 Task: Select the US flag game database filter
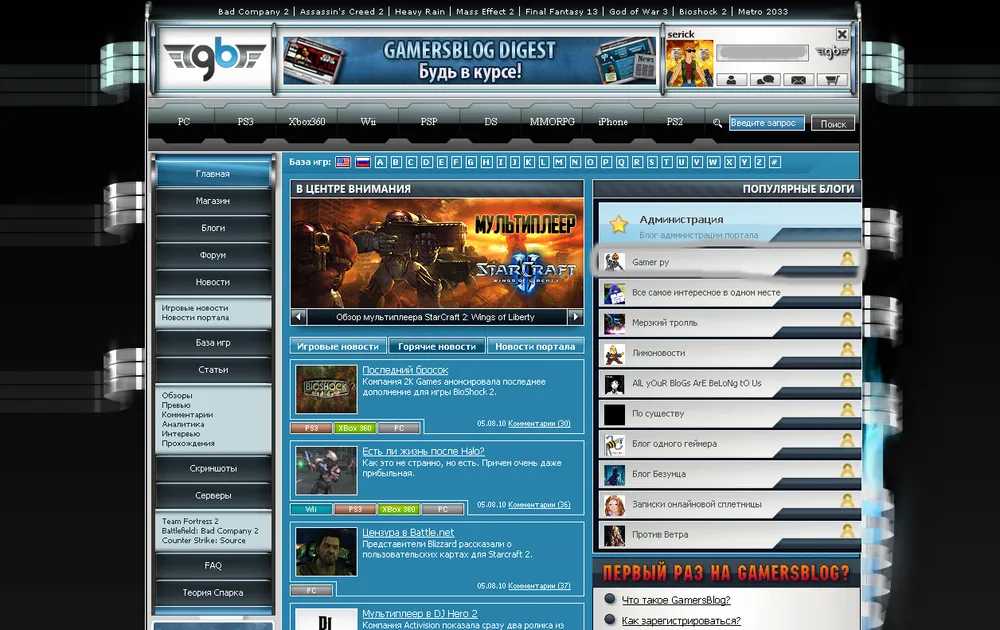343,162
